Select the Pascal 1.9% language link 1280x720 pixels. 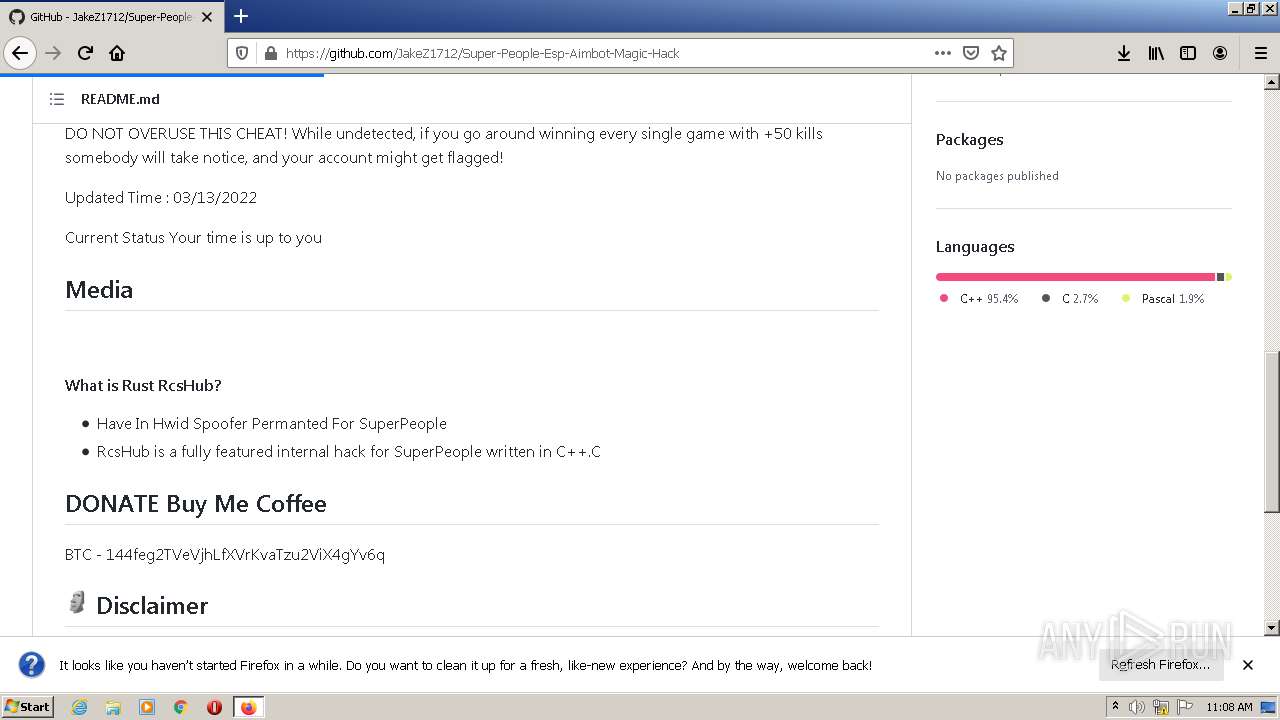point(1163,299)
